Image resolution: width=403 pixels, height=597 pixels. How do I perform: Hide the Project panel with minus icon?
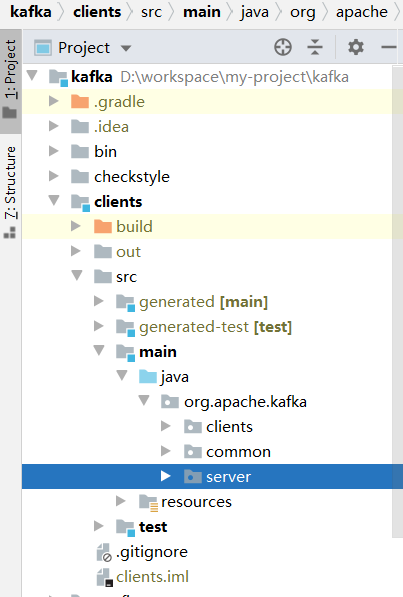(389, 47)
